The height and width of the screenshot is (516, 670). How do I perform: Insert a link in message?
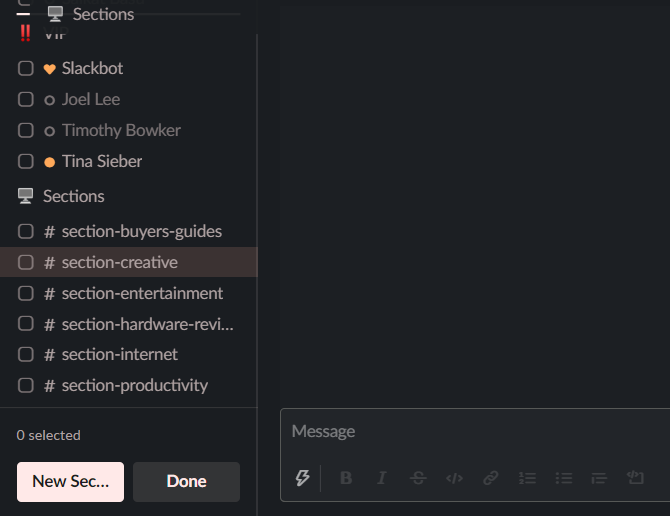tap(490, 478)
